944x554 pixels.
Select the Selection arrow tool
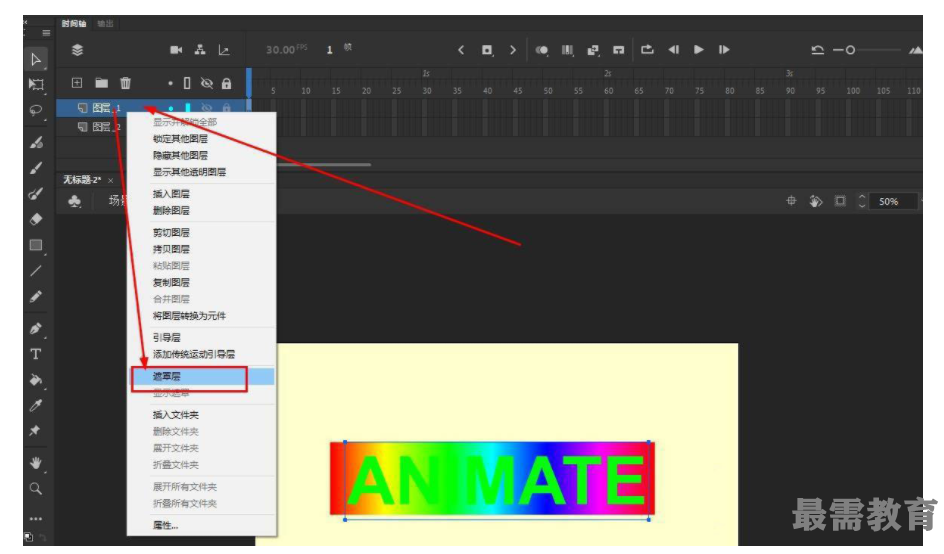pyautogui.click(x=36, y=59)
